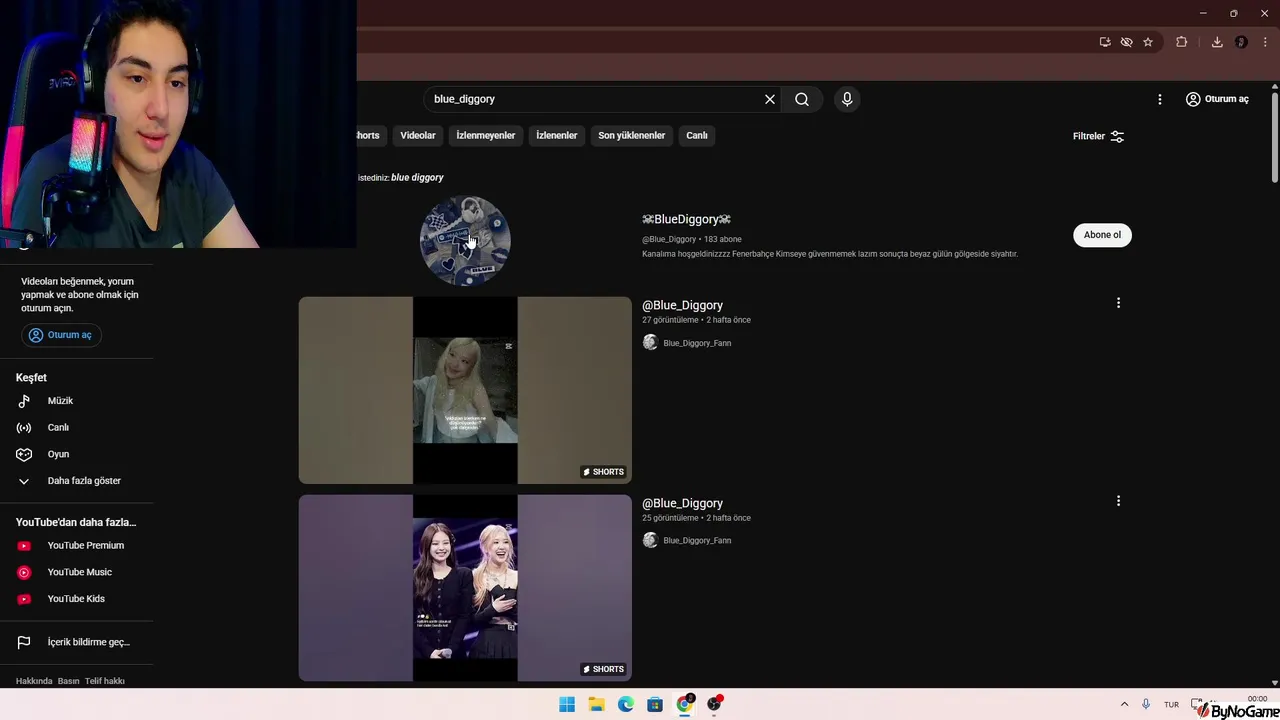
Task: Clear the search box text with X
Action: coord(770,99)
